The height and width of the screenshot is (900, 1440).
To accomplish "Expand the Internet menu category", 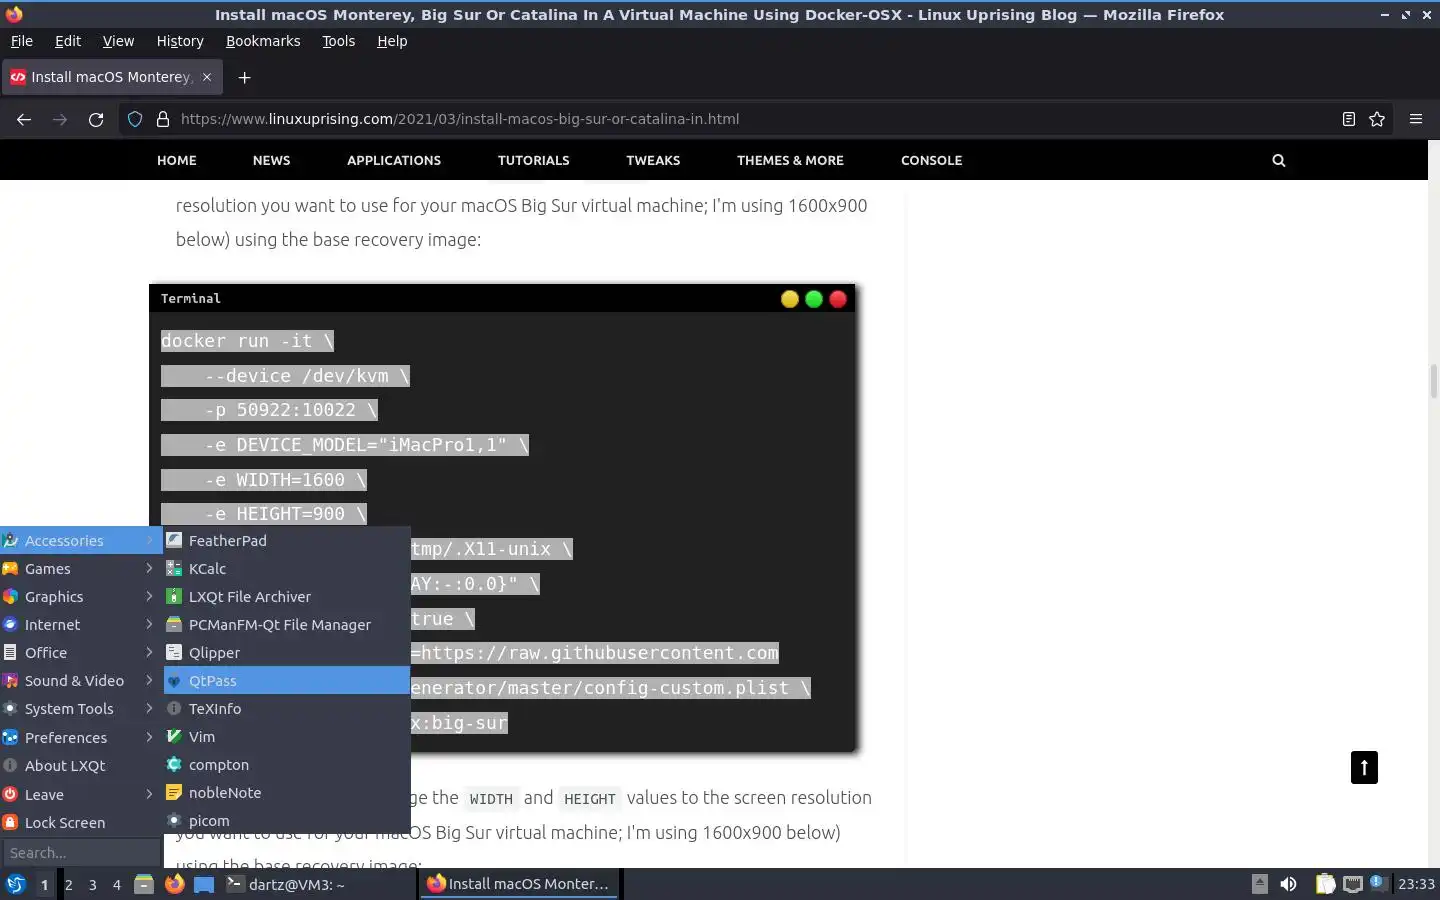I will click(x=80, y=624).
